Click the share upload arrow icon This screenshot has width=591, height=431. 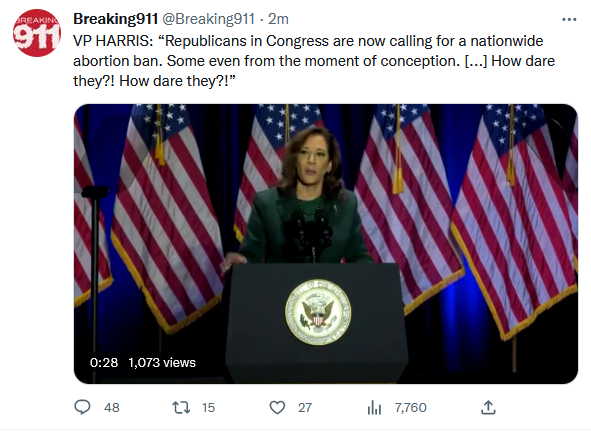tap(488, 407)
